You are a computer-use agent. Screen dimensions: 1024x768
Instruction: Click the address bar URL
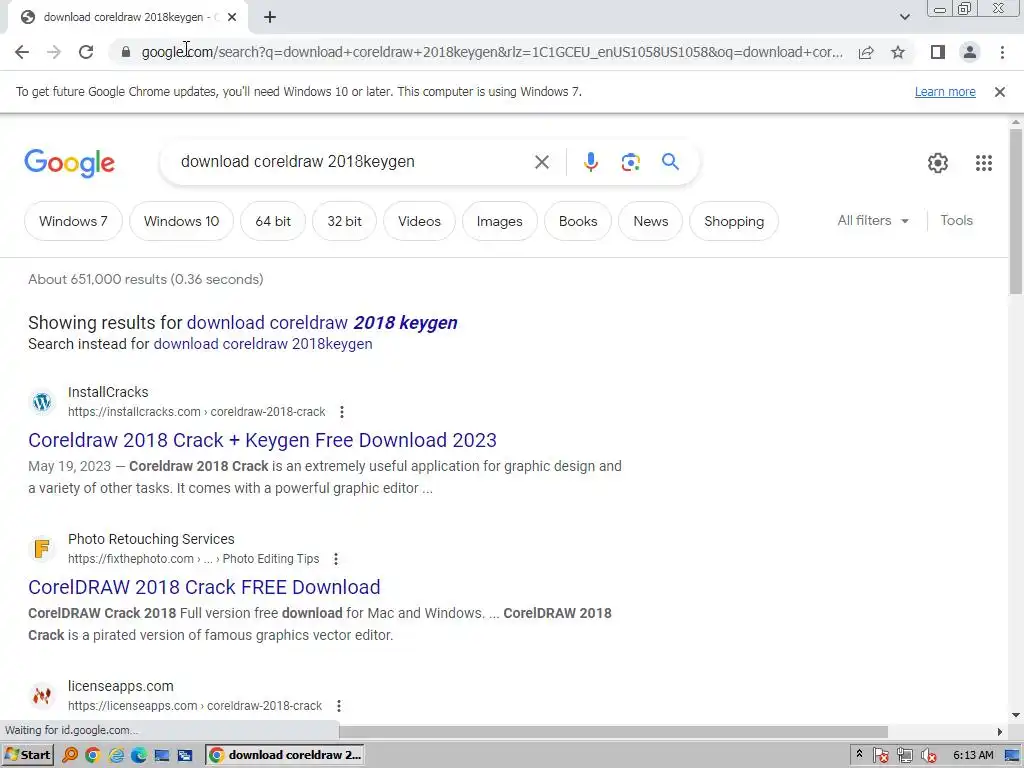[x=492, y=52]
